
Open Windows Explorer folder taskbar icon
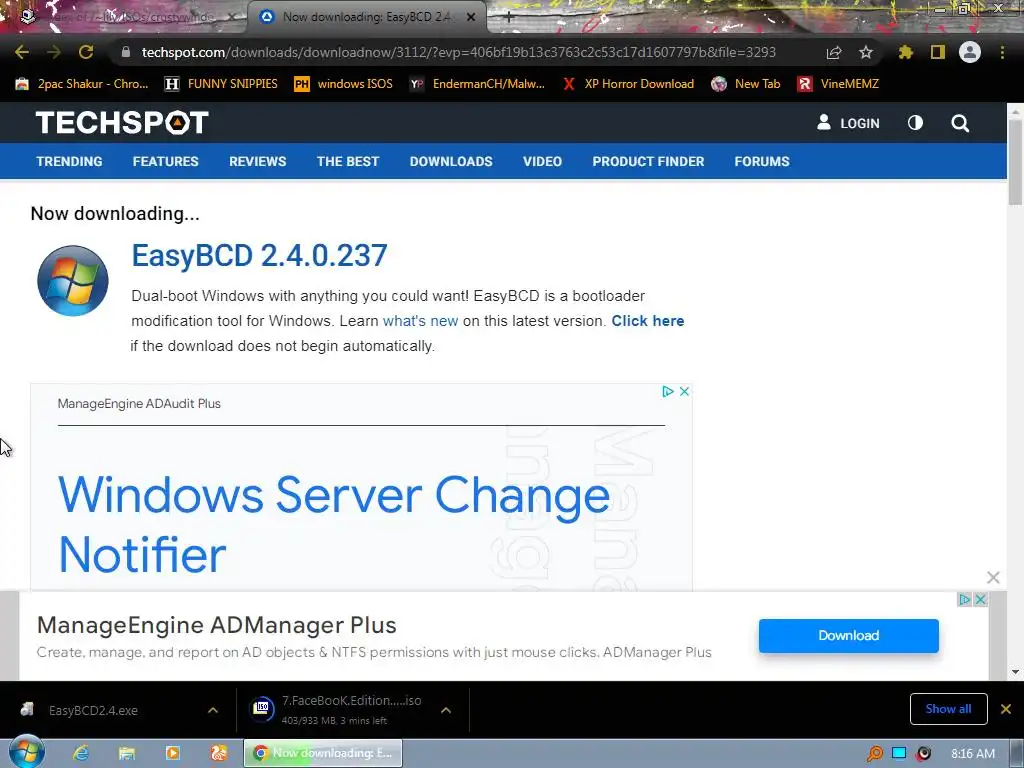coord(127,753)
